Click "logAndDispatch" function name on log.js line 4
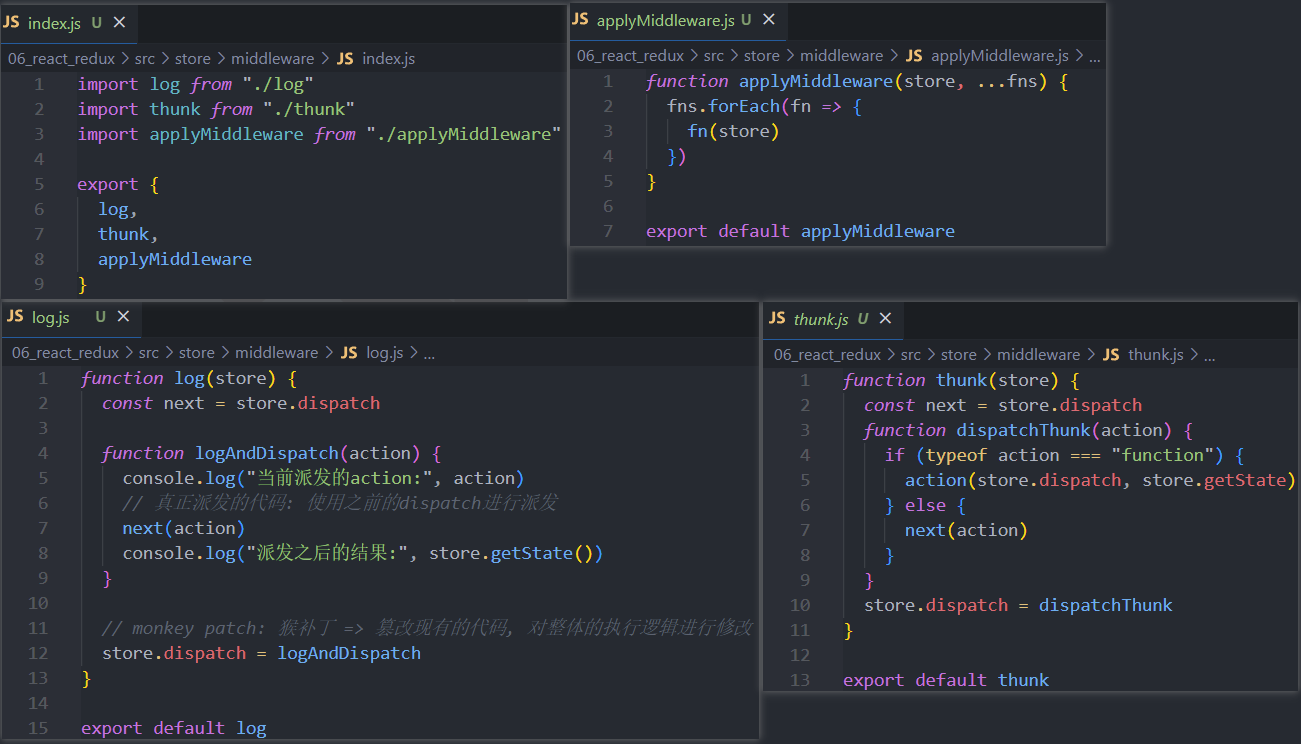 click(x=267, y=453)
